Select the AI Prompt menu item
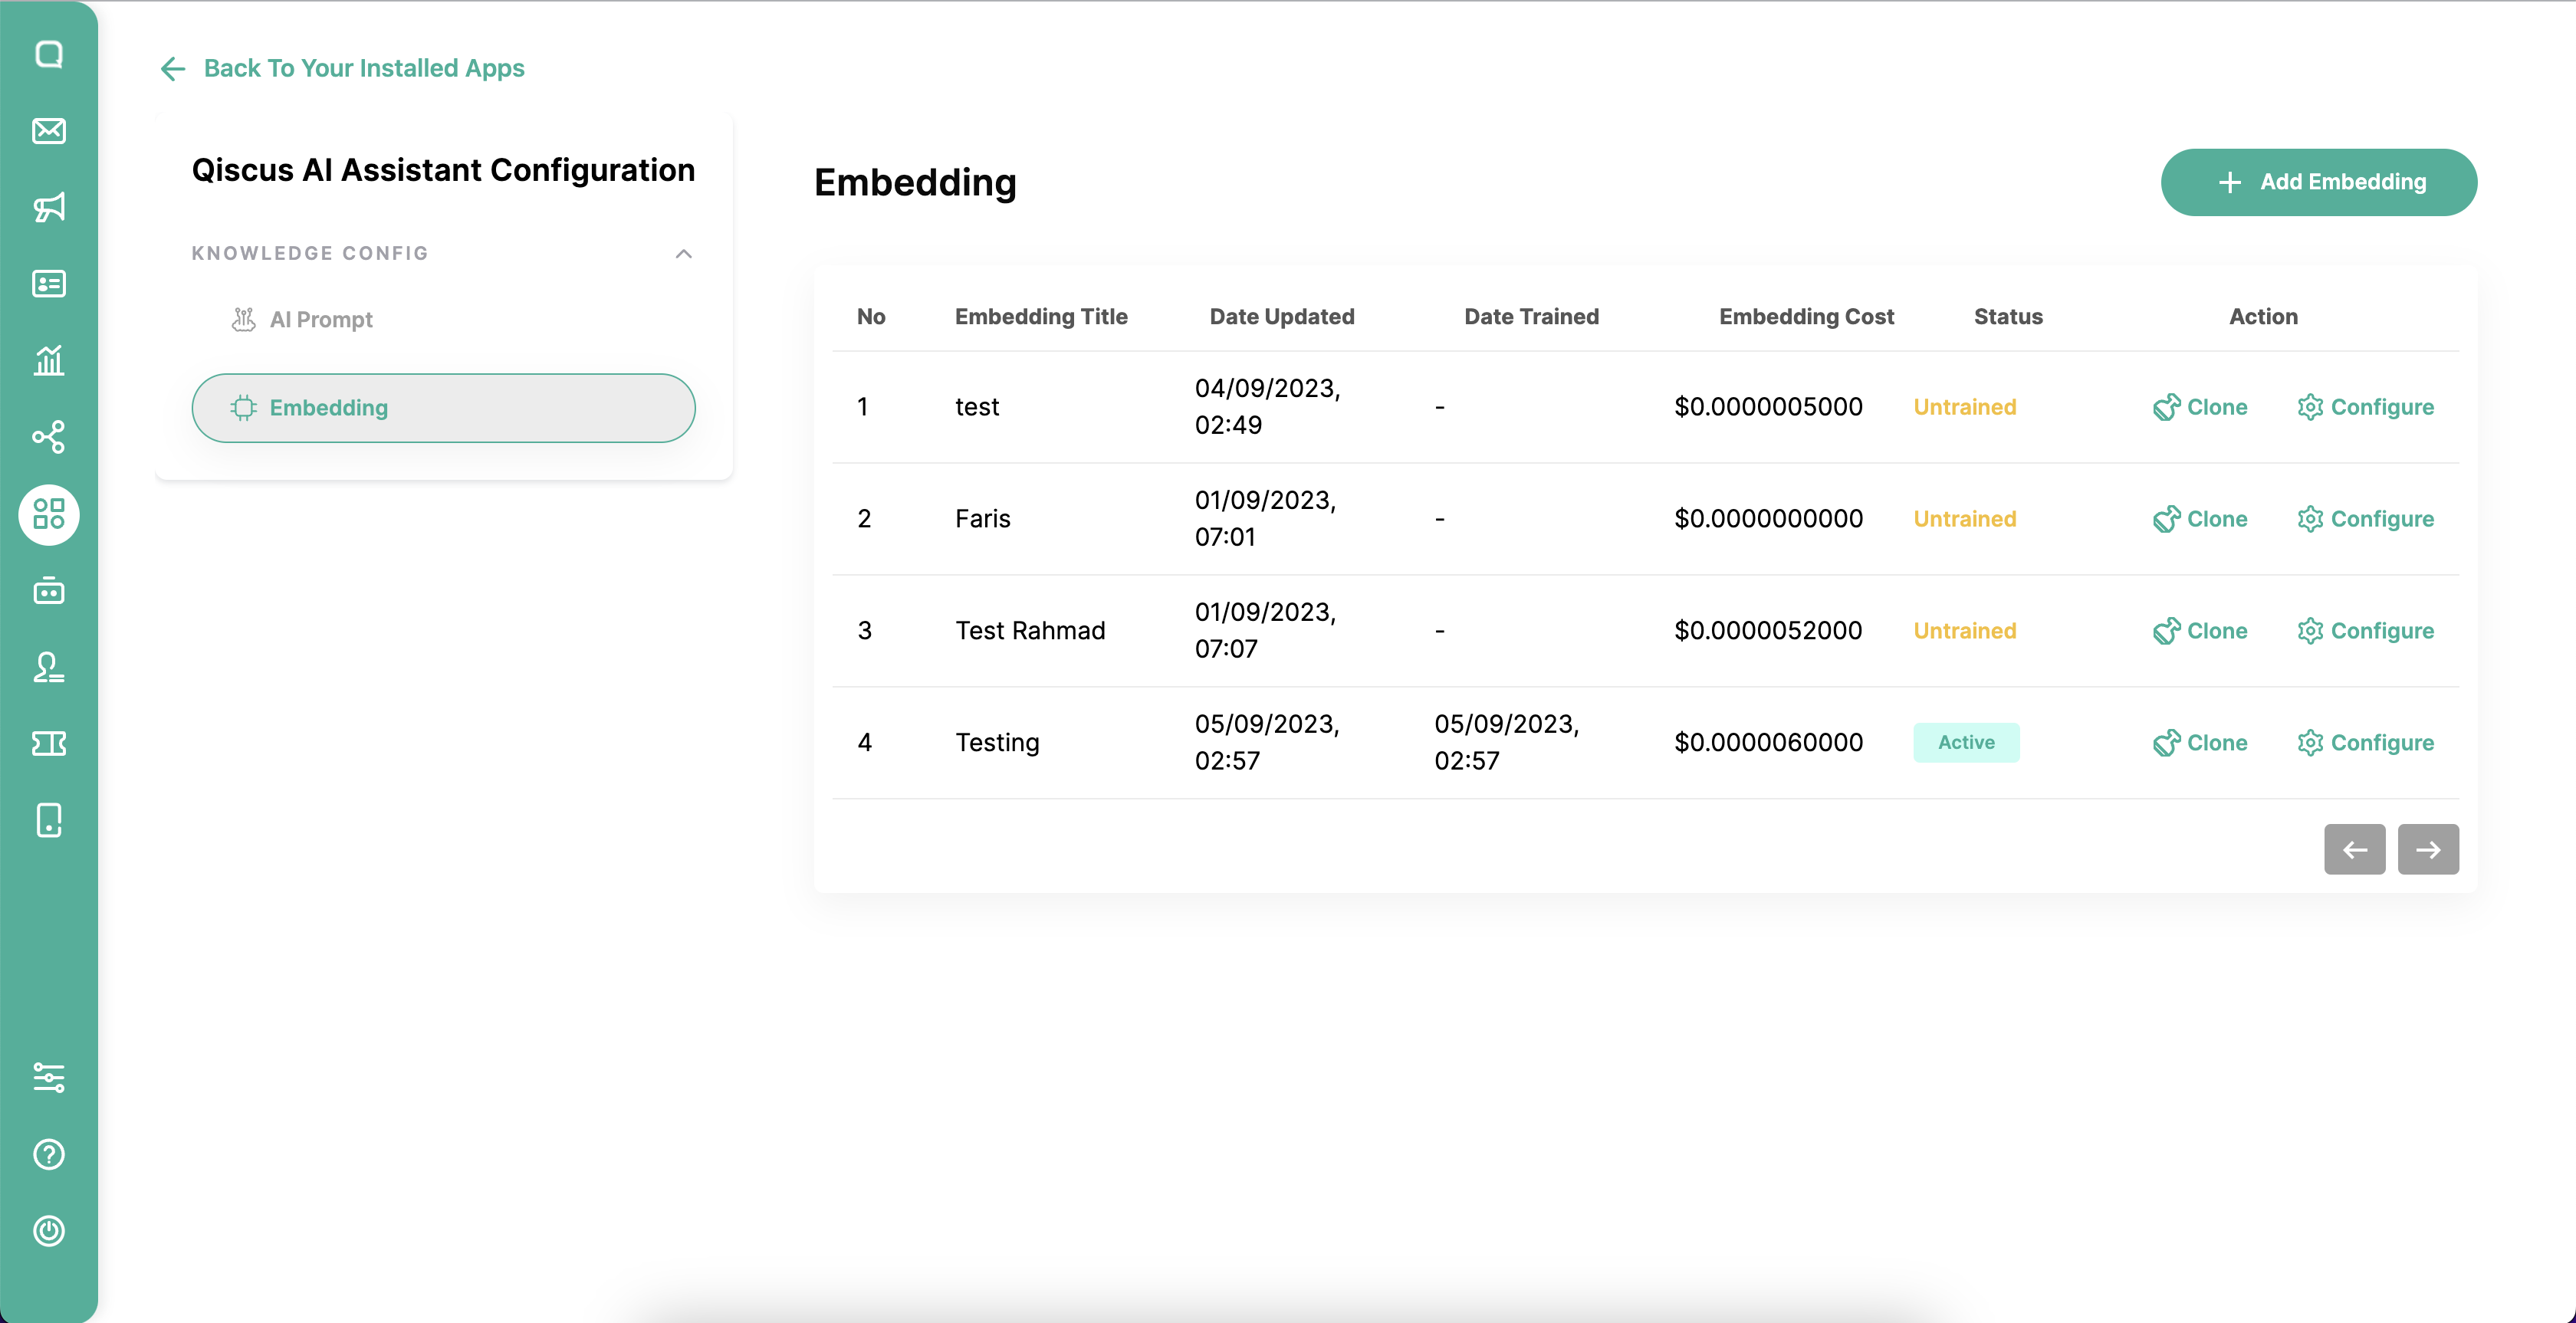The height and width of the screenshot is (1323, 2576). pyautogui.click(x=320, y=320)
